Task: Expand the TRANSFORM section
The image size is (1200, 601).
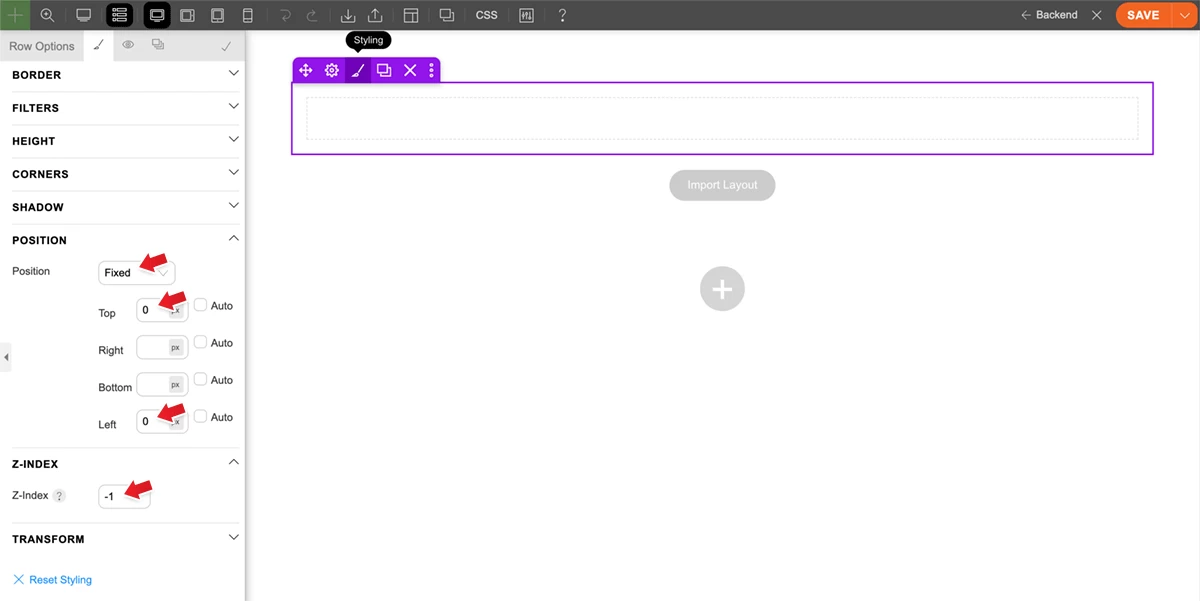Action: pos(125,539)
